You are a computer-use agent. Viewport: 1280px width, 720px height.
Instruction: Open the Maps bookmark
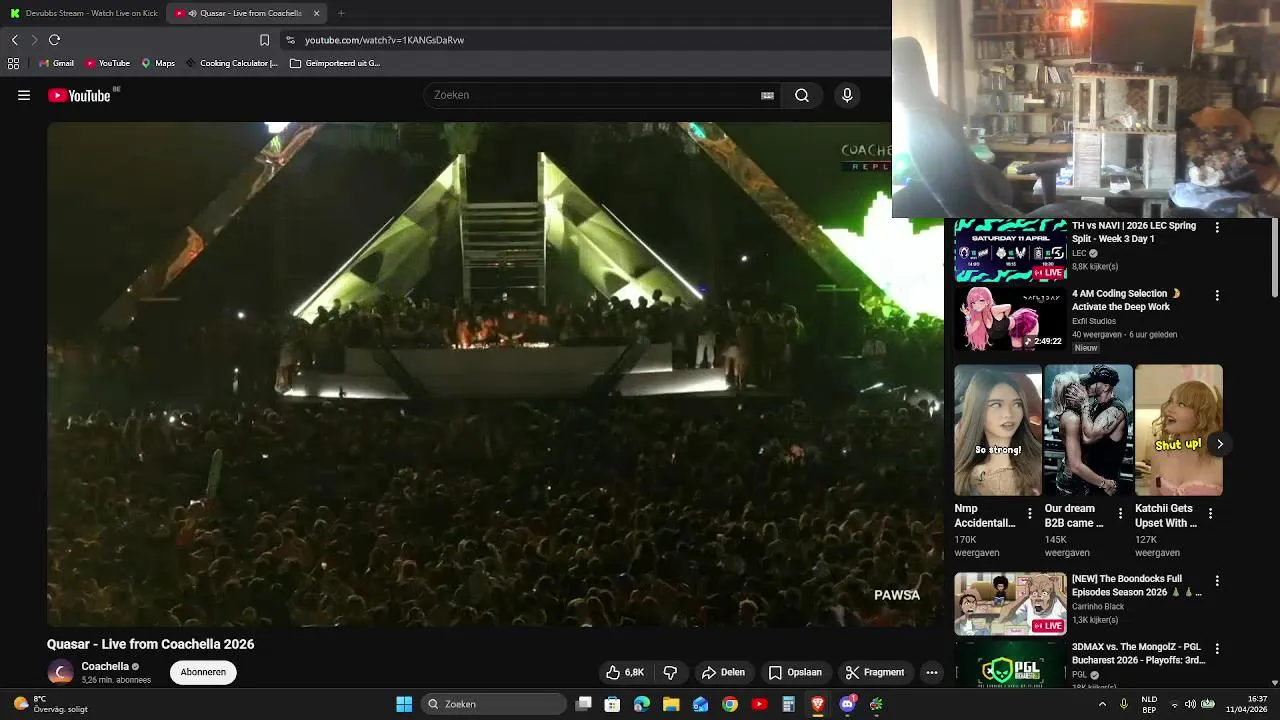click(158, 63)
